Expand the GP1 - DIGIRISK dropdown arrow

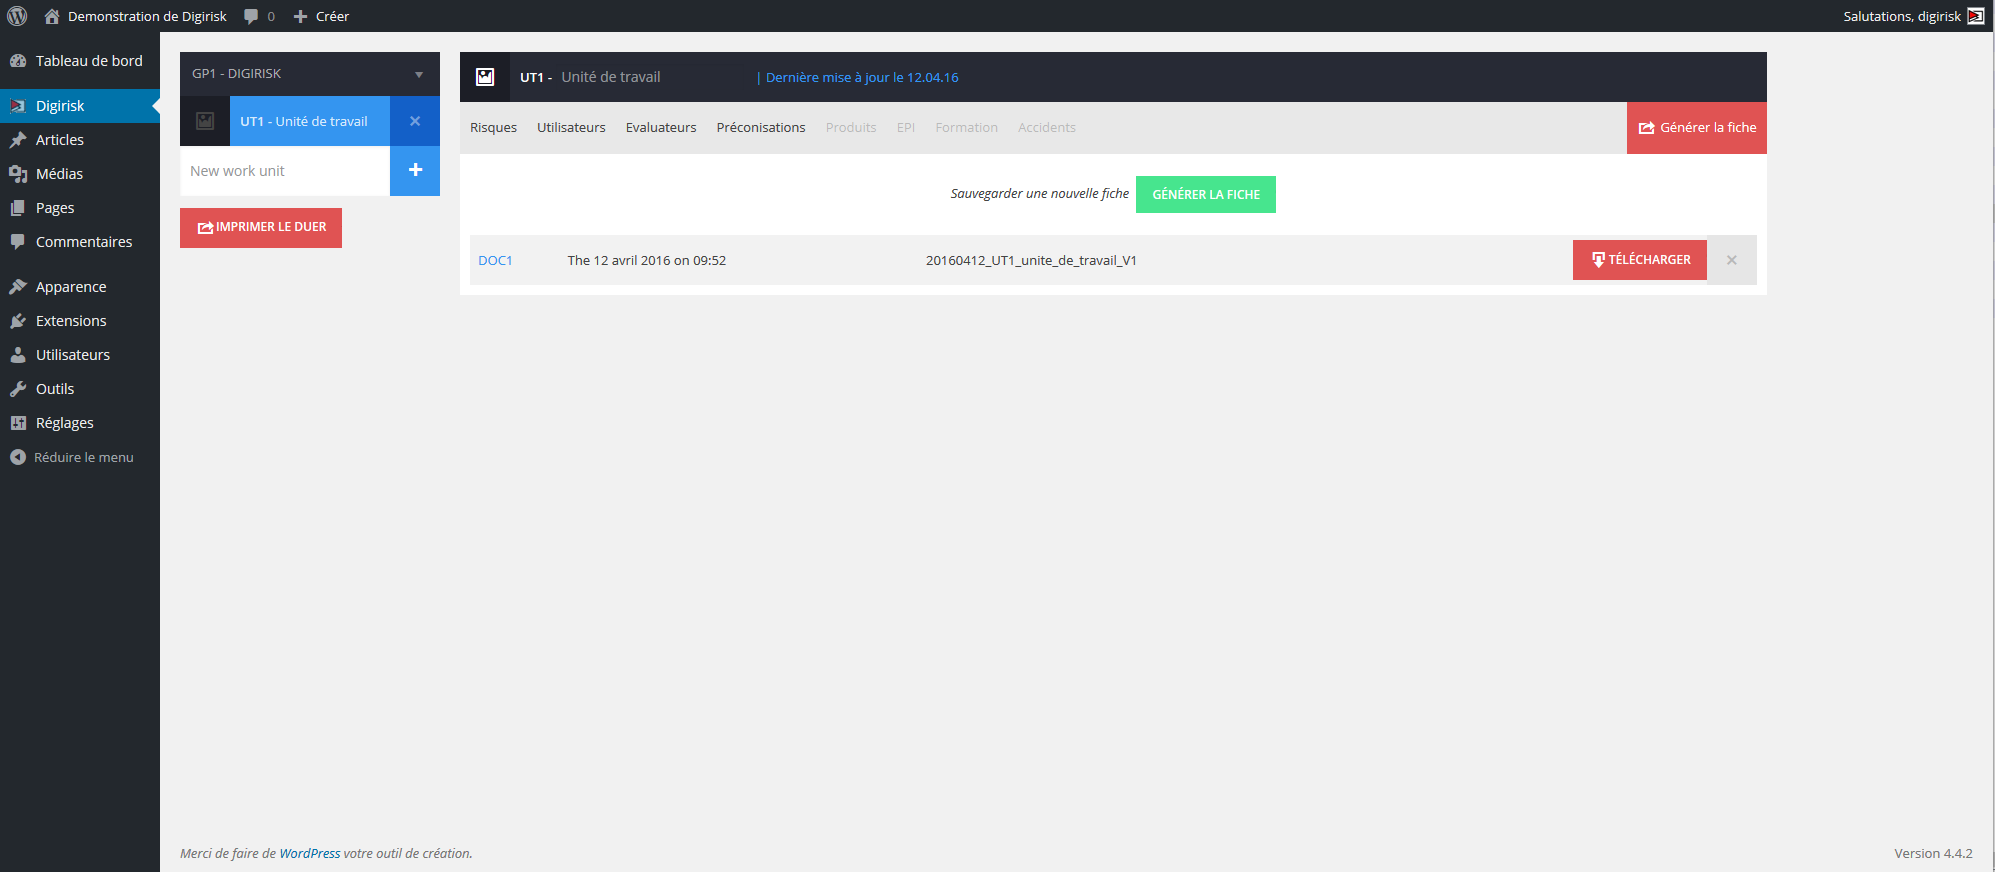[419, 74]
